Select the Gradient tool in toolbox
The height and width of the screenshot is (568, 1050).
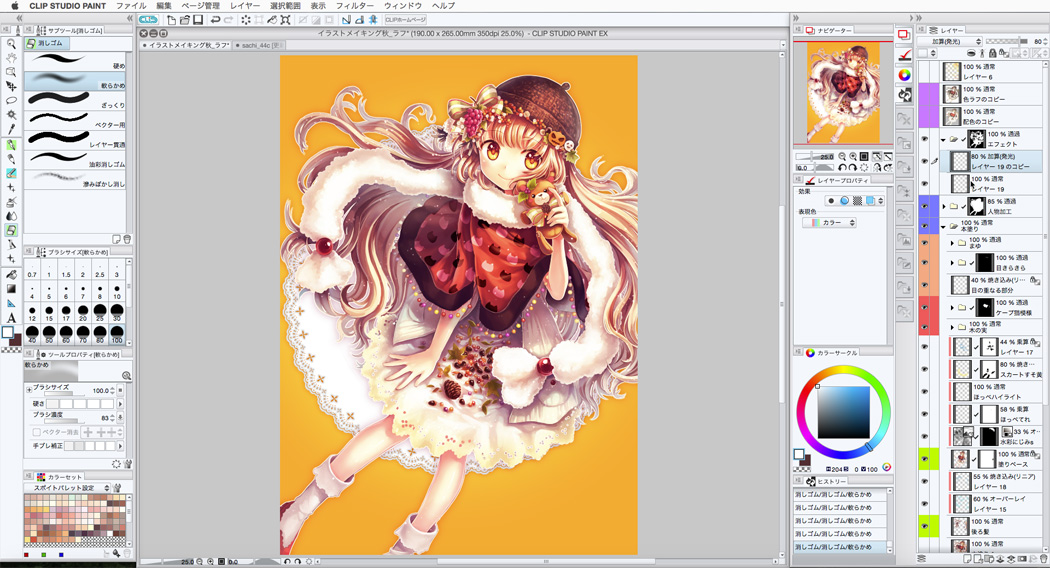pos(11,289)
